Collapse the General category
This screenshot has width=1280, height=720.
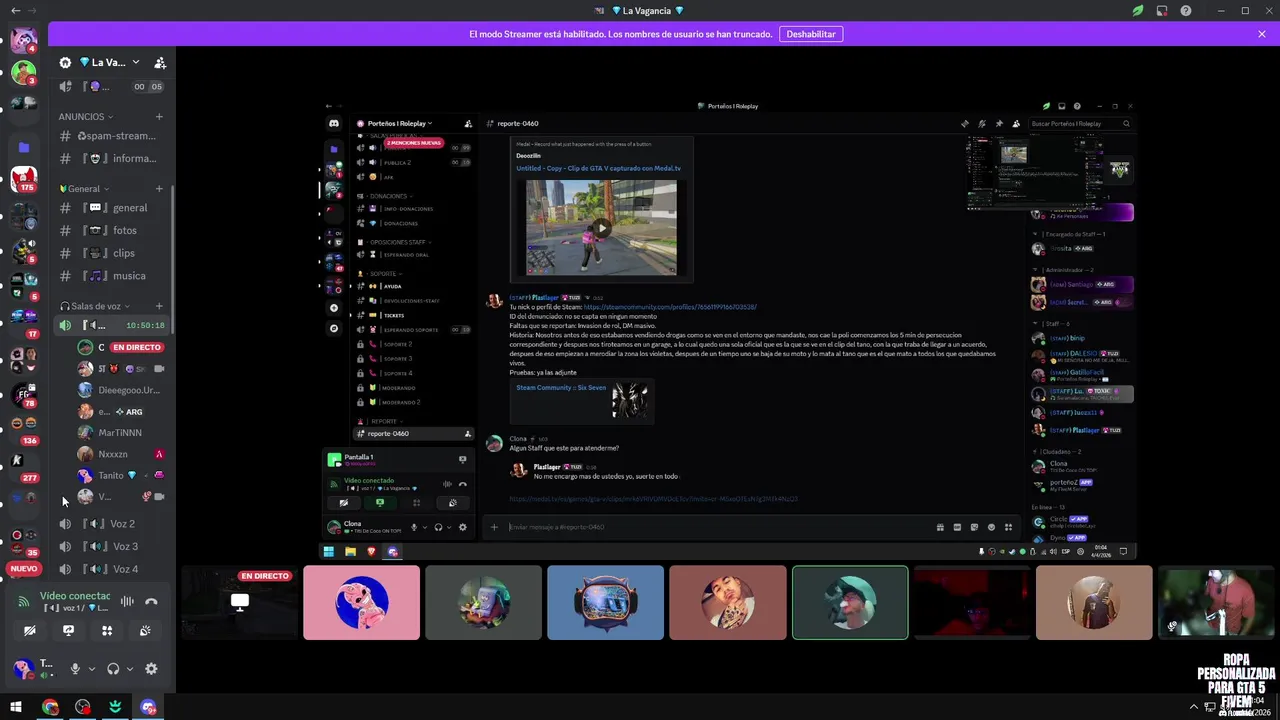click(85, 189)
